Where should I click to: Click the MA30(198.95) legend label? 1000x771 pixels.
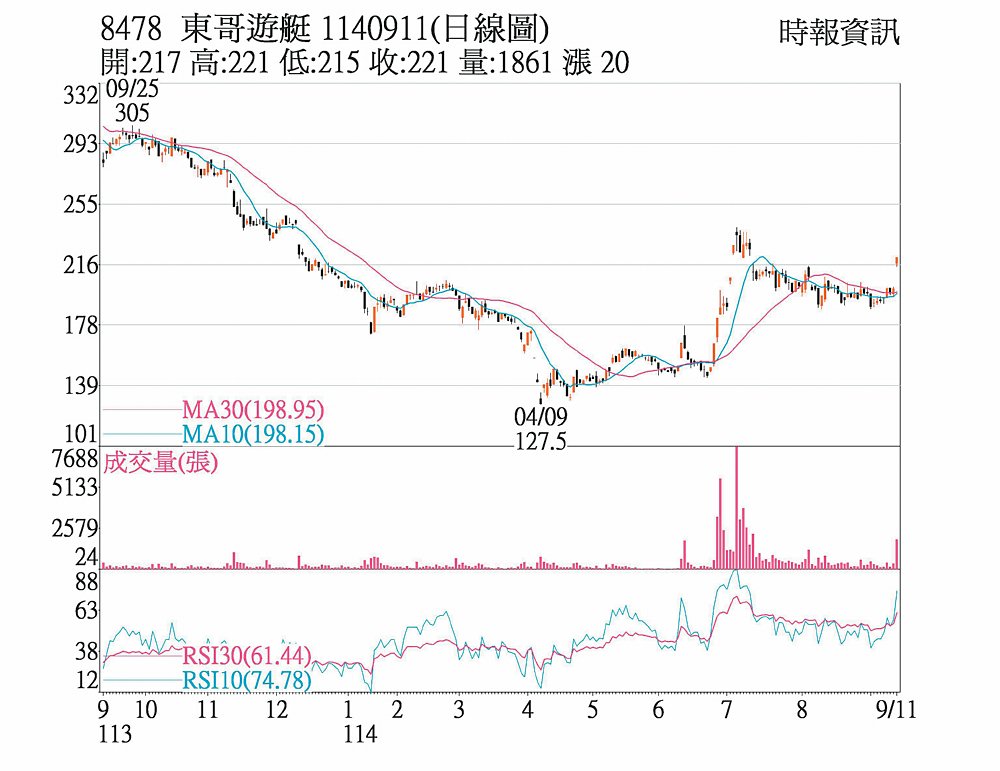253,409
